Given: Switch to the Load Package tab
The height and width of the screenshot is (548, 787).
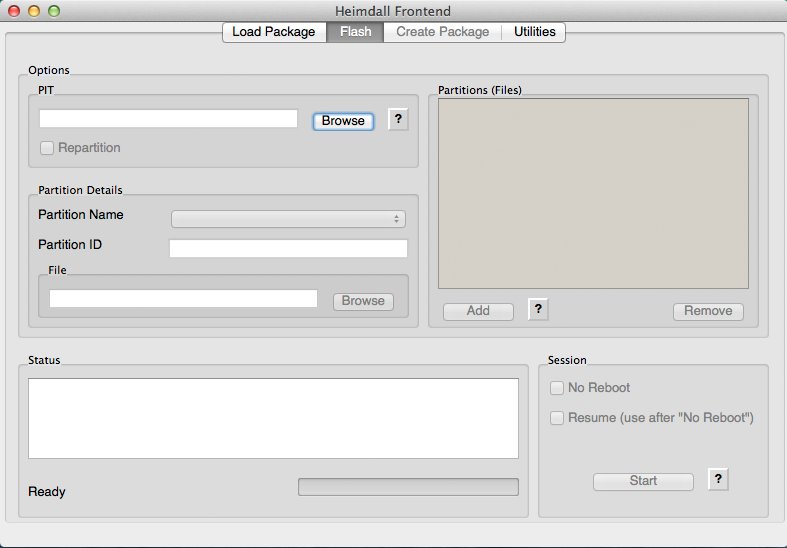Looking at the screenshot, I should (274, 32).
